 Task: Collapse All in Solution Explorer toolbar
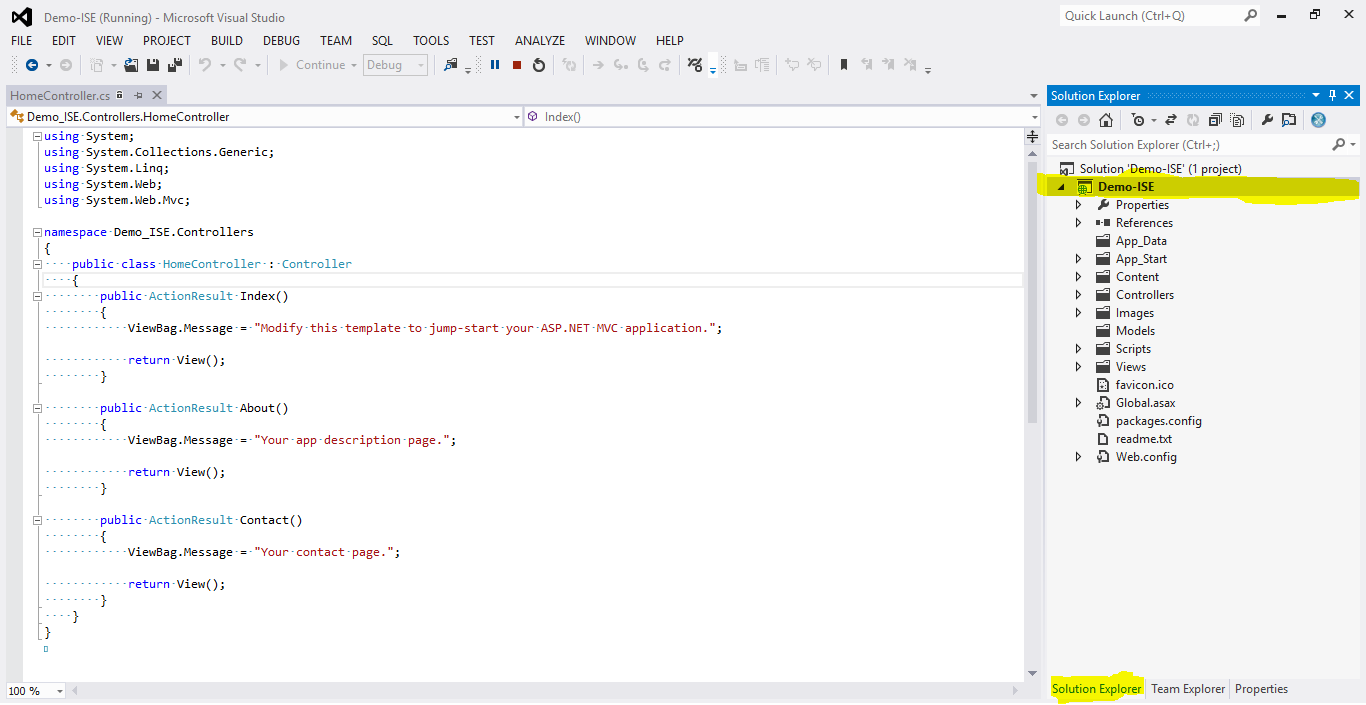pos(1215,120)
